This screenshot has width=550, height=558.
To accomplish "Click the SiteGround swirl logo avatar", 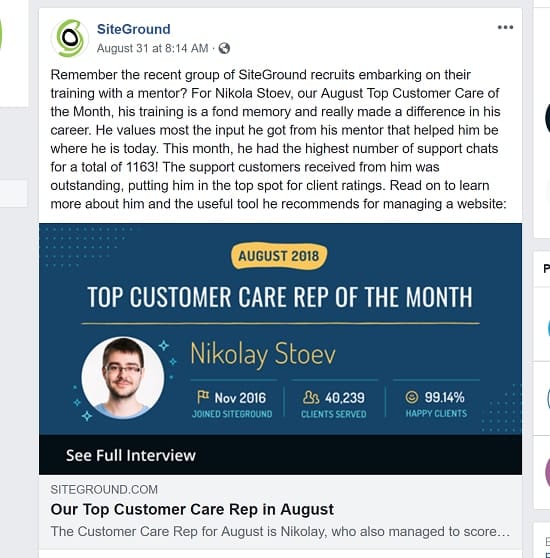I will [69, 38].
